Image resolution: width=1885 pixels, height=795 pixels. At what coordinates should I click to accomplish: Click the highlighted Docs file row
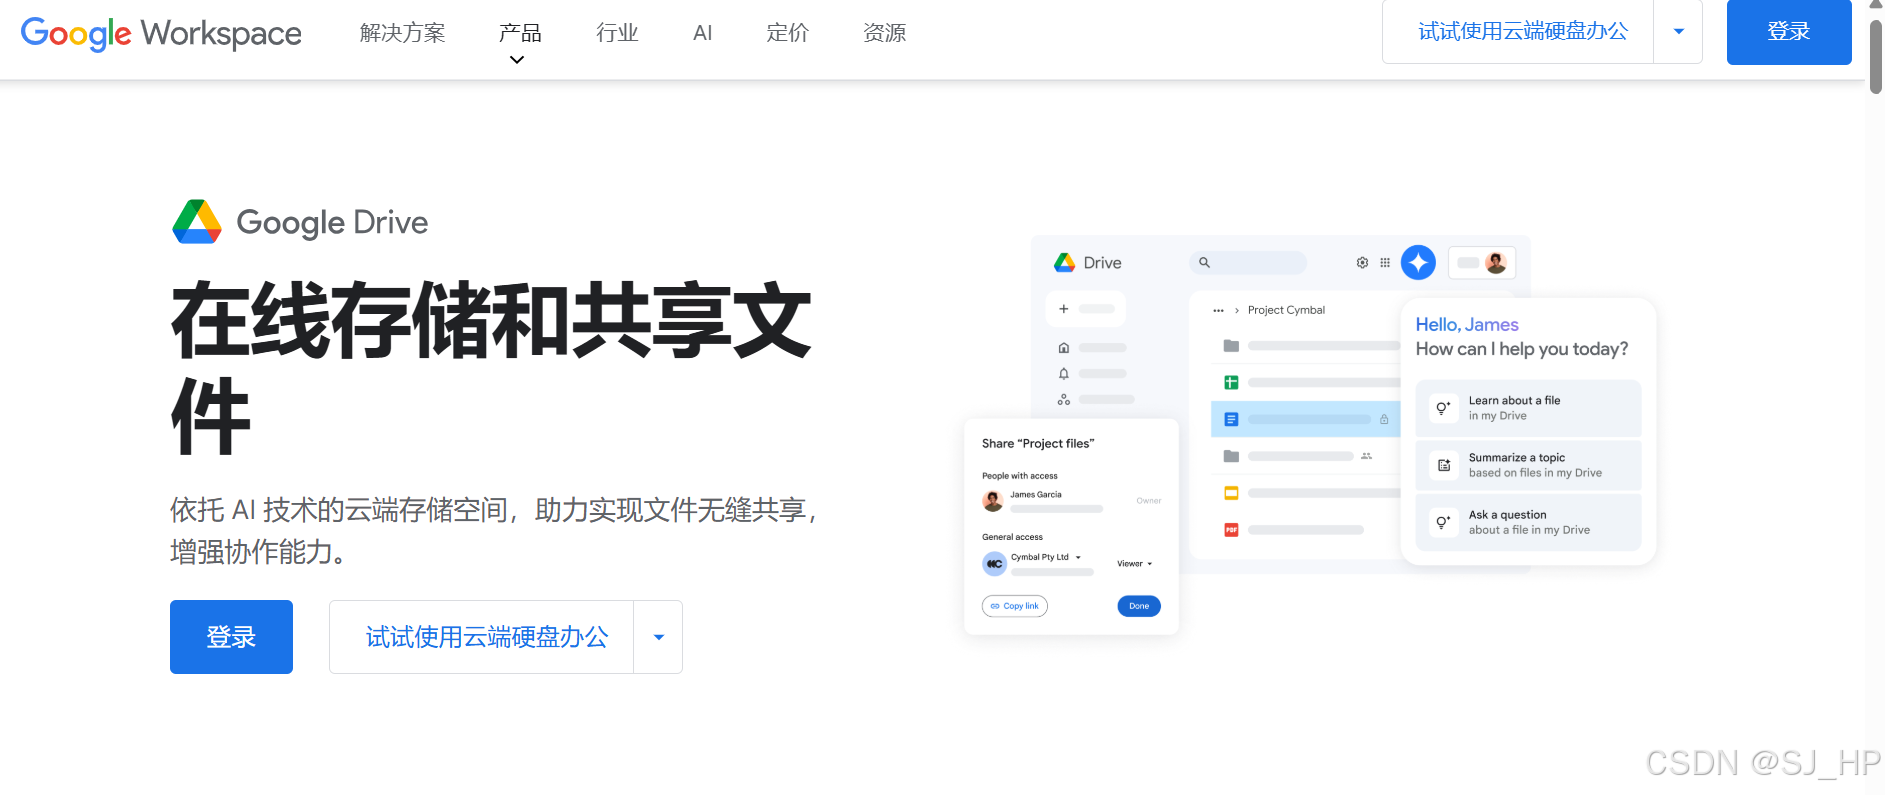(1306, 419)
